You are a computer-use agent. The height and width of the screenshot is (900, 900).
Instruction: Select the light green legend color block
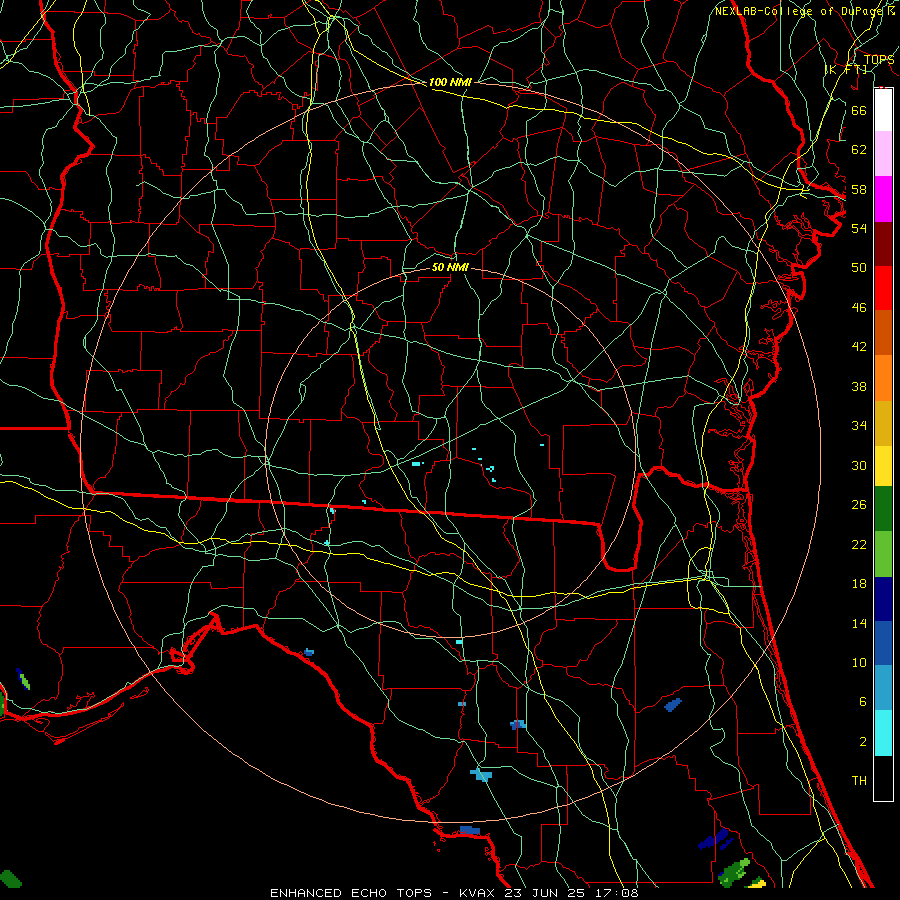point(883,554)
